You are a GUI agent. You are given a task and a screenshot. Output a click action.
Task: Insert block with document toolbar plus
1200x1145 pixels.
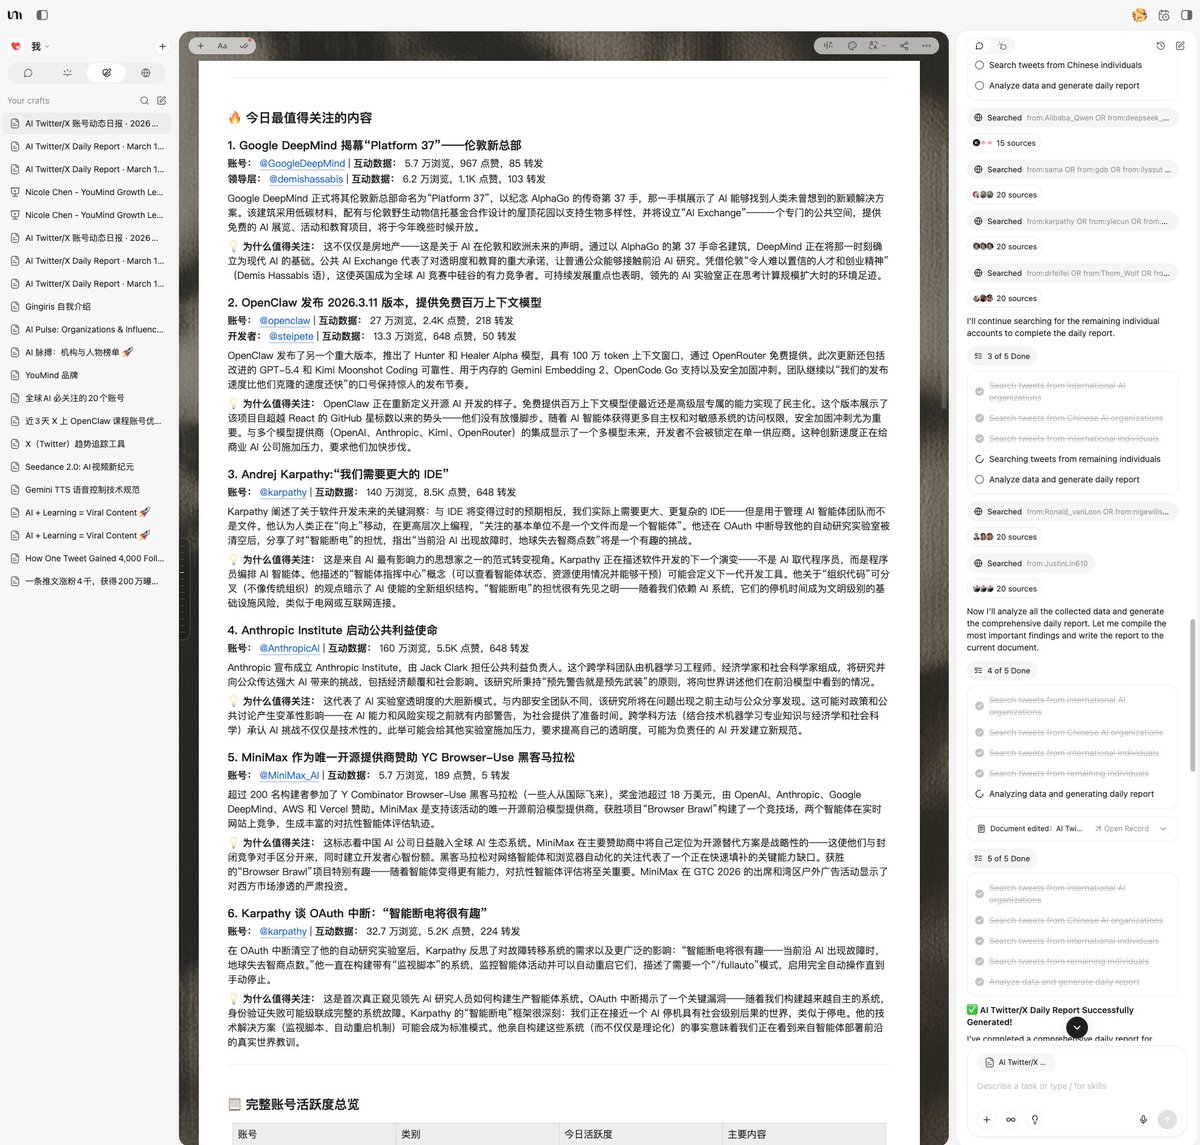click(200, 46)
